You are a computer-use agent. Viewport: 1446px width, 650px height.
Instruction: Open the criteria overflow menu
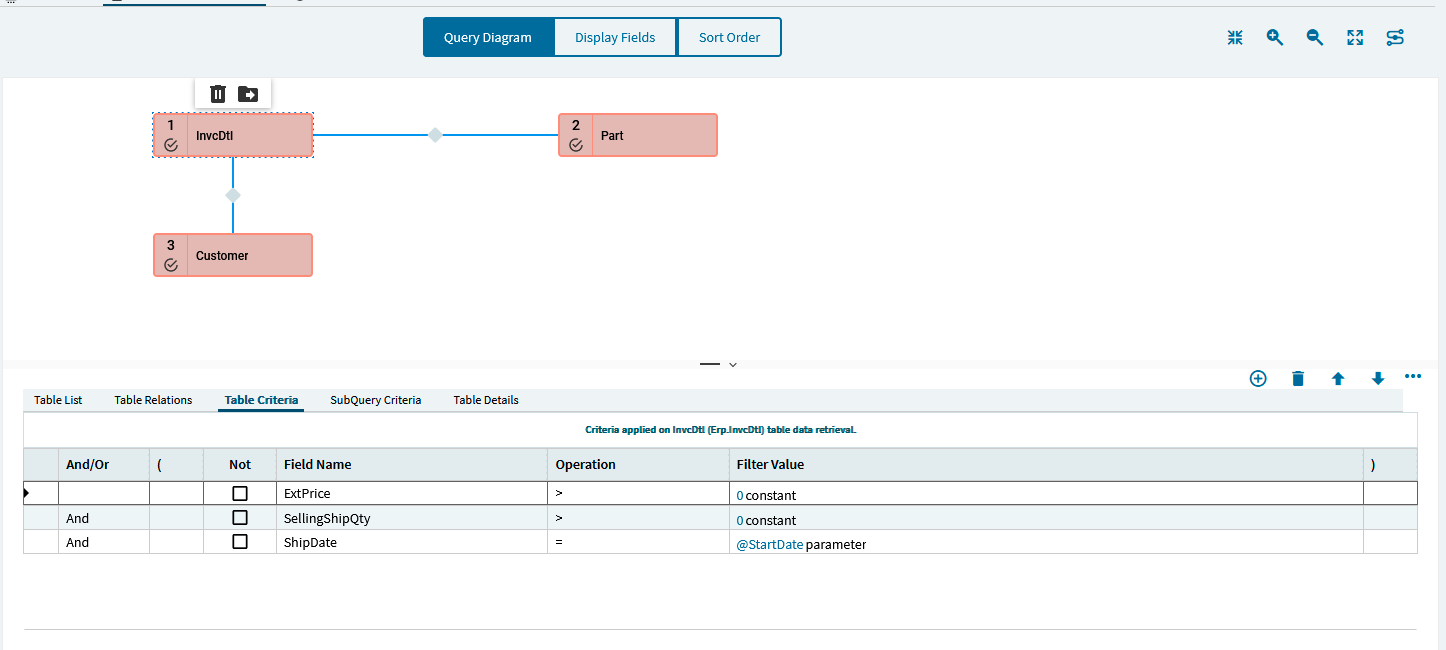pos(1413,376)
